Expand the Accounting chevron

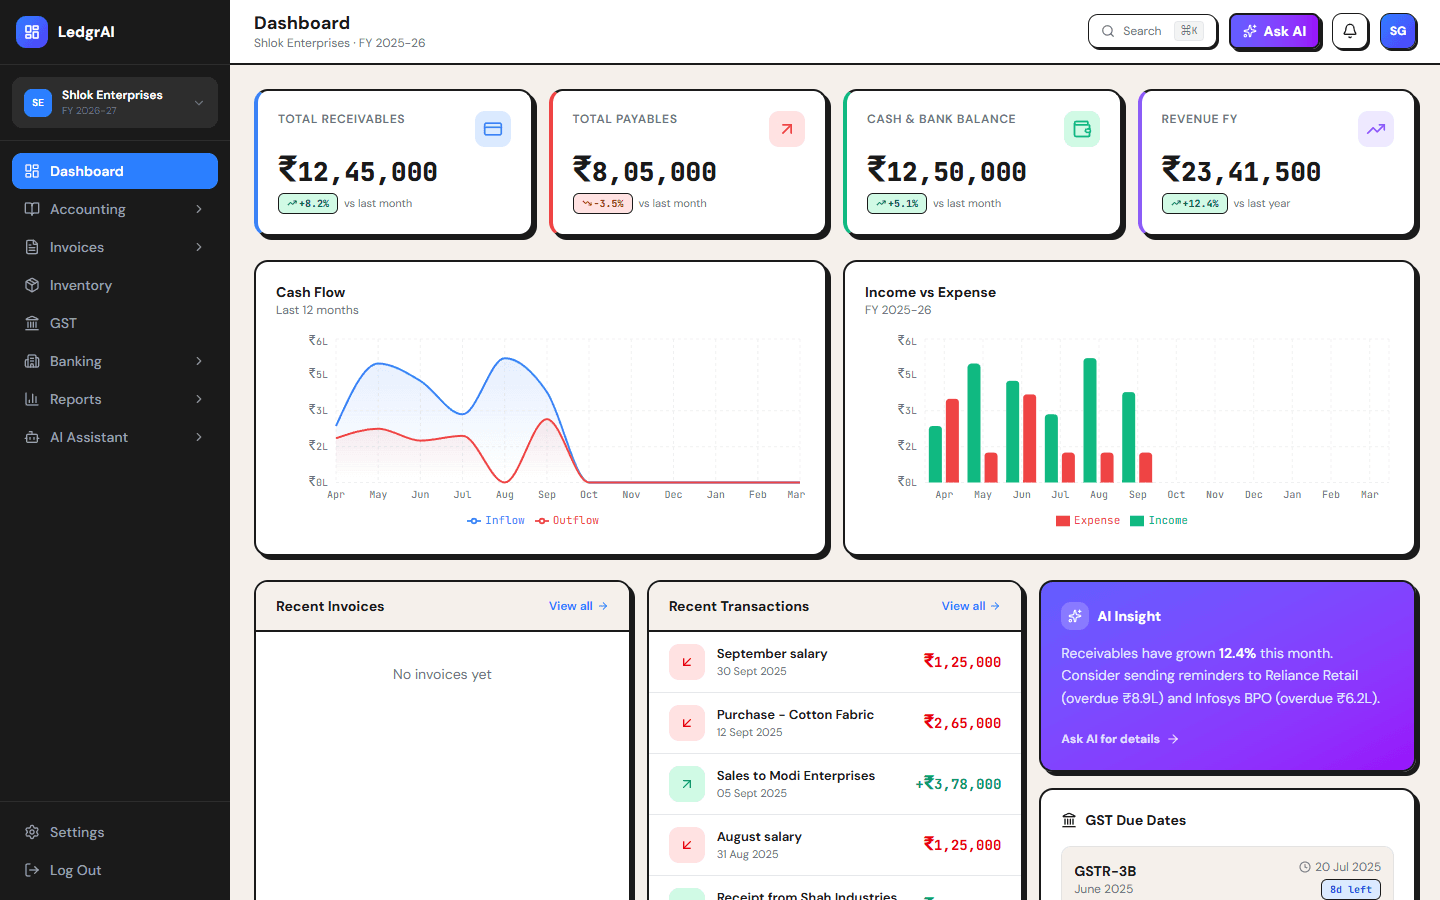pyautogui.click(x=199, y=209)
